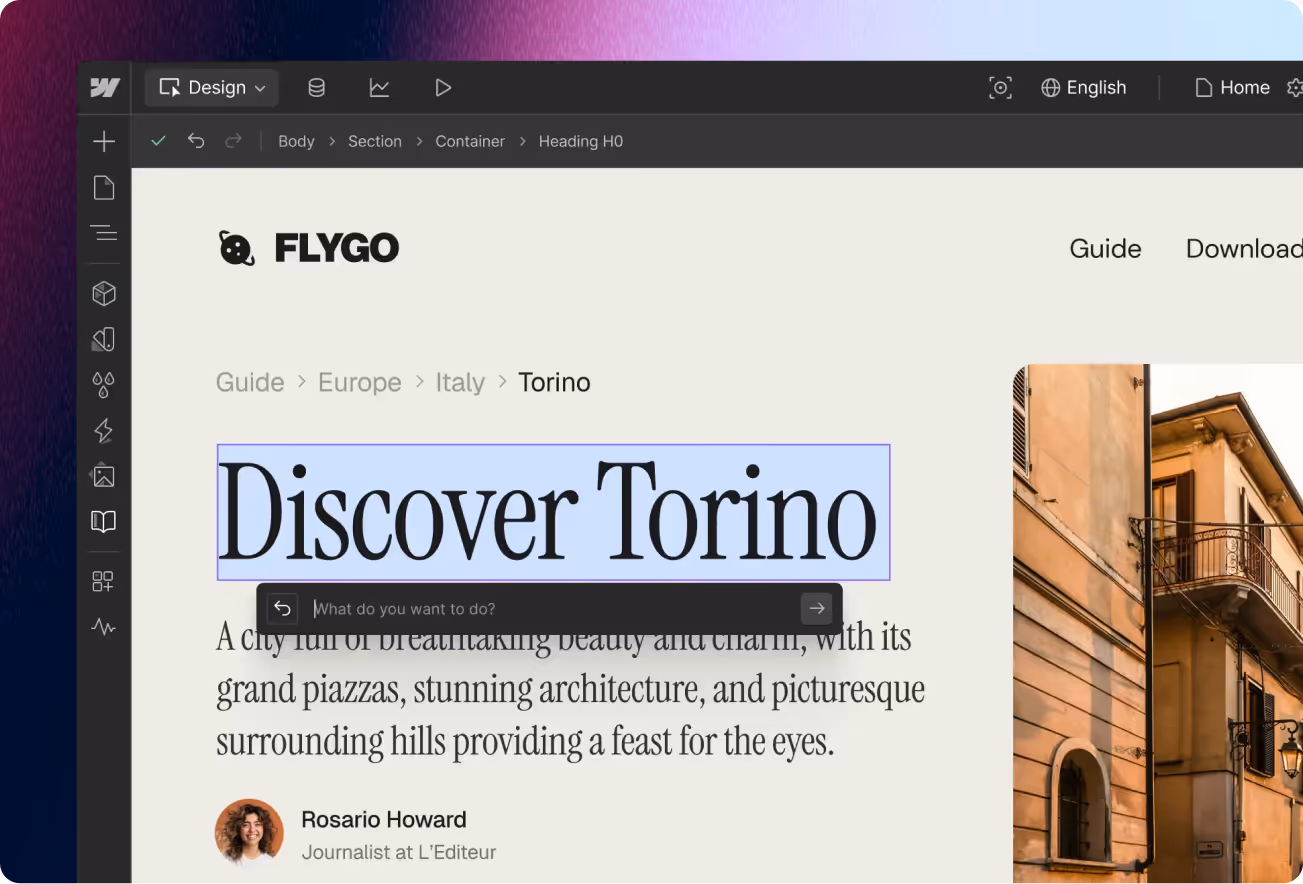Open the Assets image icon

click(104, 476)
